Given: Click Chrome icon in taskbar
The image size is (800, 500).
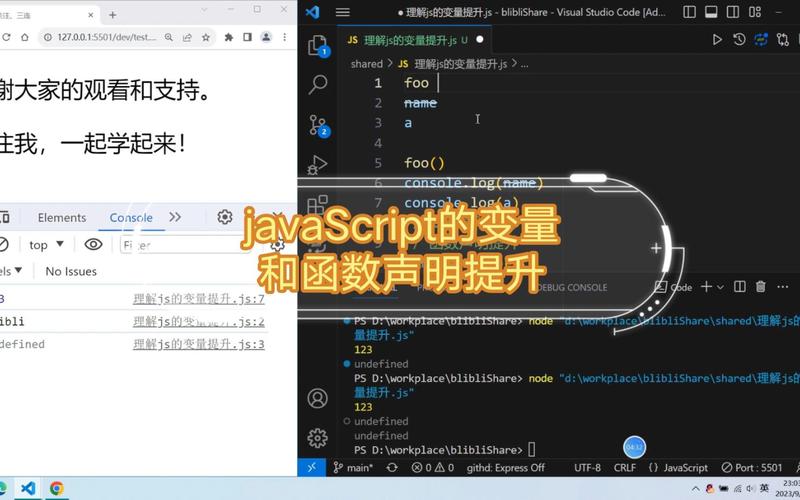Looking at the screenshot, I should pos(57,488).
